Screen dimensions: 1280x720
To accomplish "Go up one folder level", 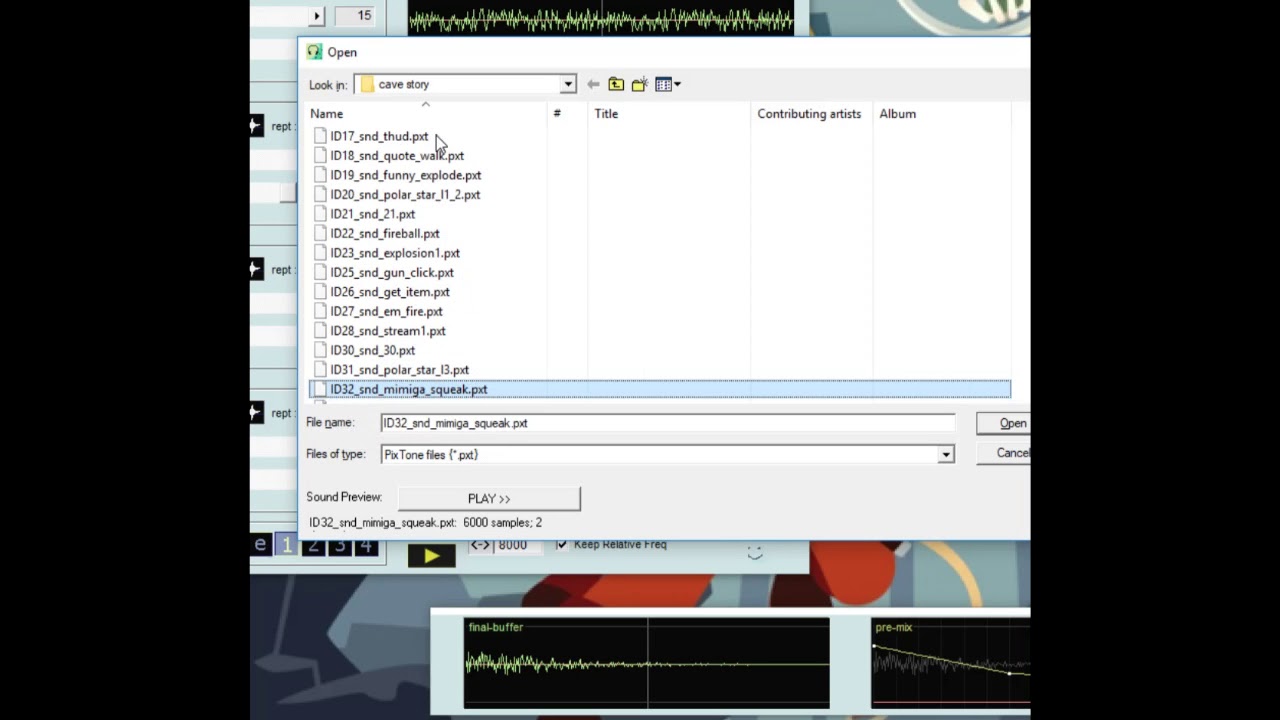I will [616, 85].
